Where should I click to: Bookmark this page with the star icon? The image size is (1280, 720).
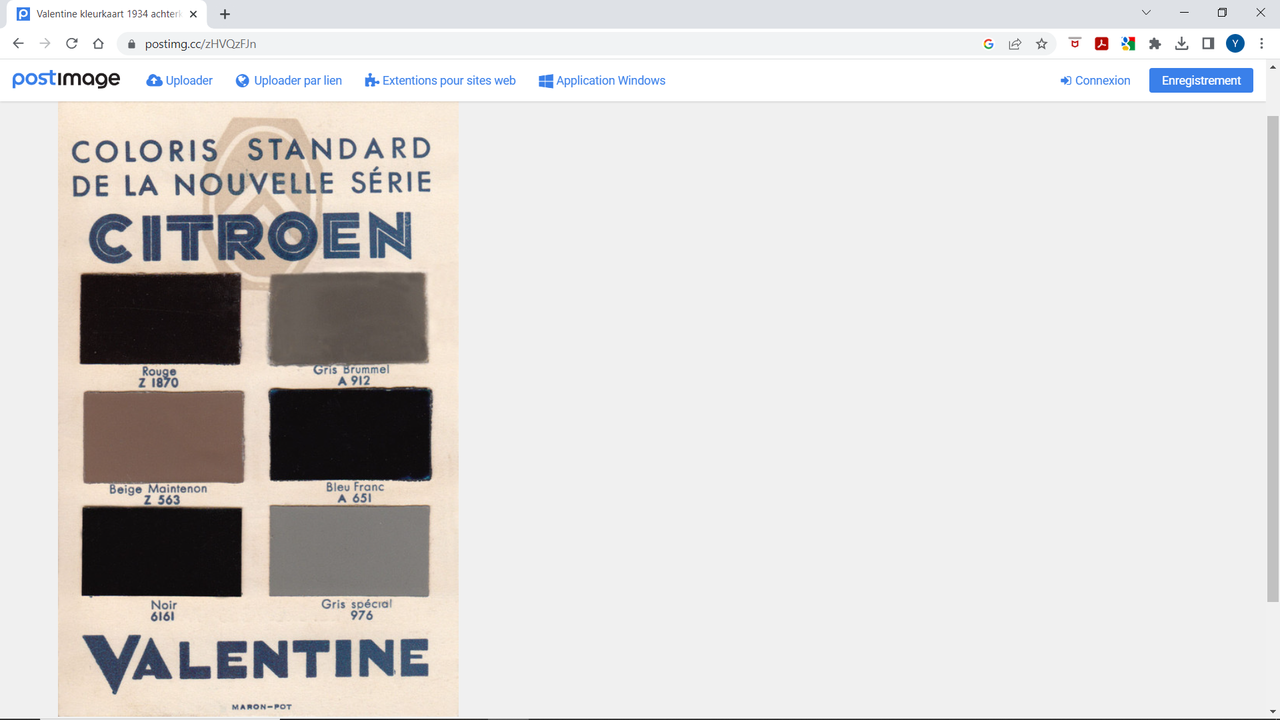[x=1042, y=44]
